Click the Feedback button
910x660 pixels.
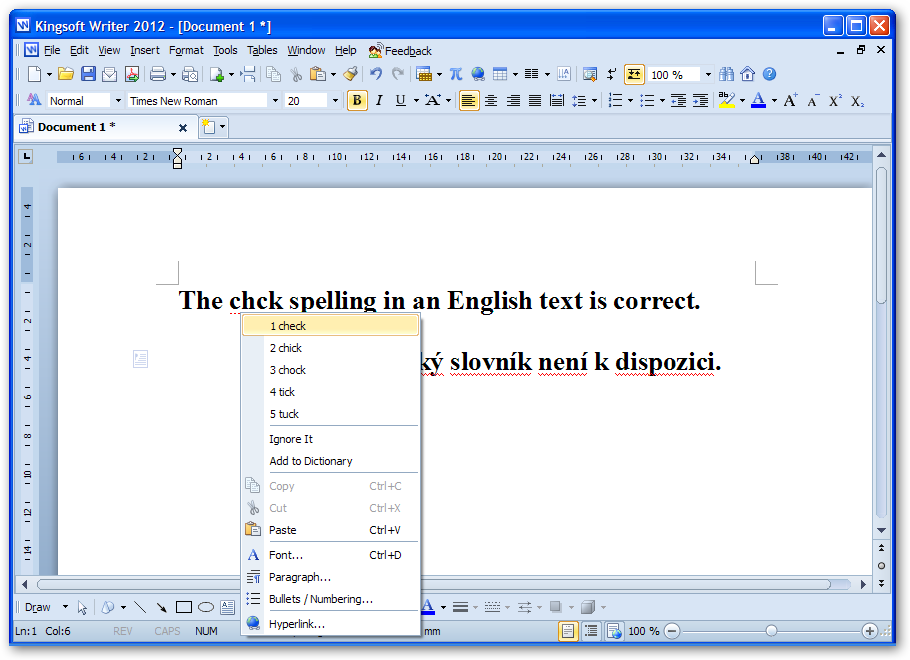click(x=400, y=51)
